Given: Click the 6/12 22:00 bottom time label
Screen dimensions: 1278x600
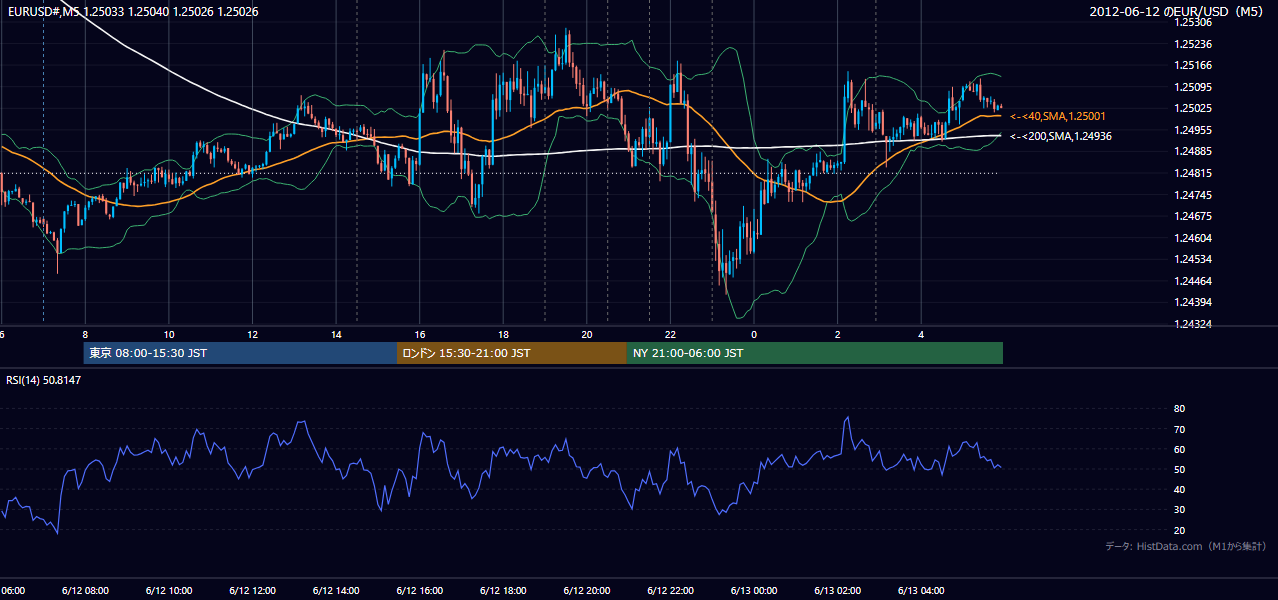Looking at the screenshot, I should tap(670, 591).
